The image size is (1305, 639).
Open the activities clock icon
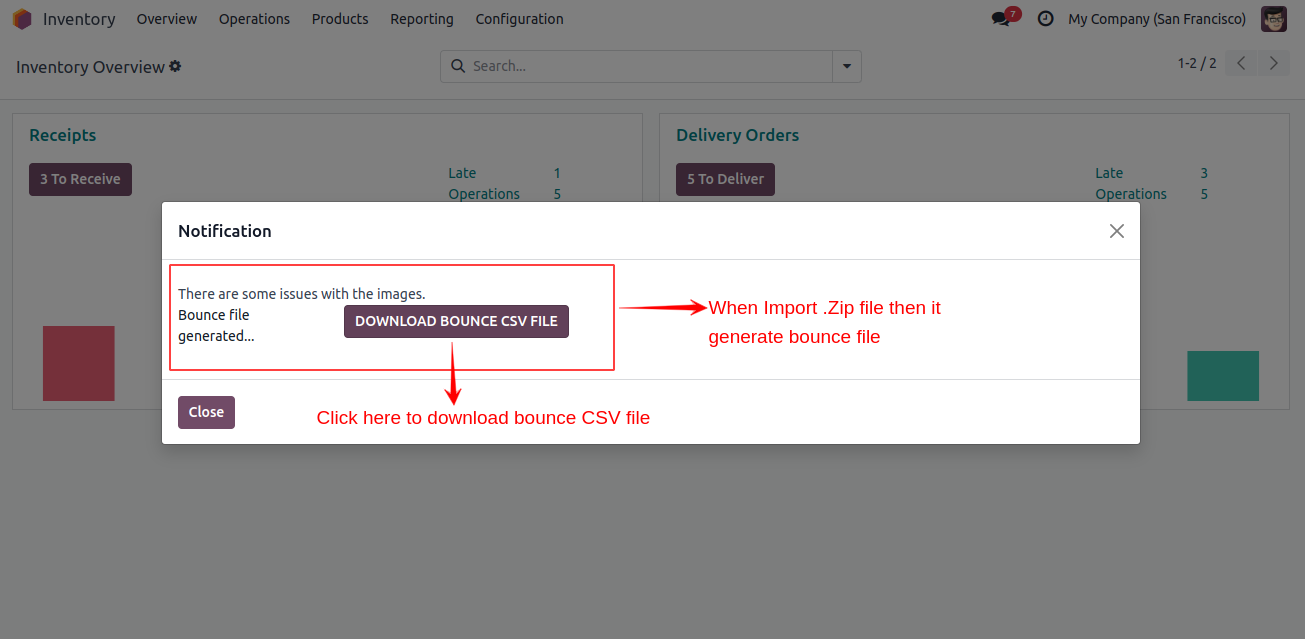point(1045,19)
